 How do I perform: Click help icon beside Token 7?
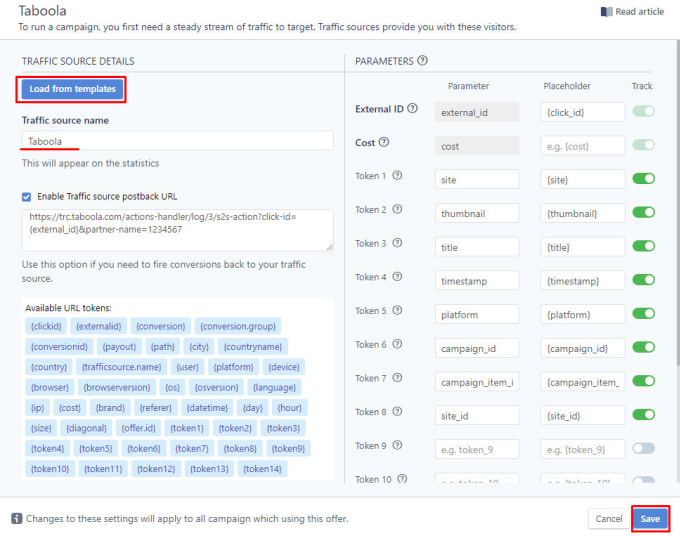(x=397, y=378)
